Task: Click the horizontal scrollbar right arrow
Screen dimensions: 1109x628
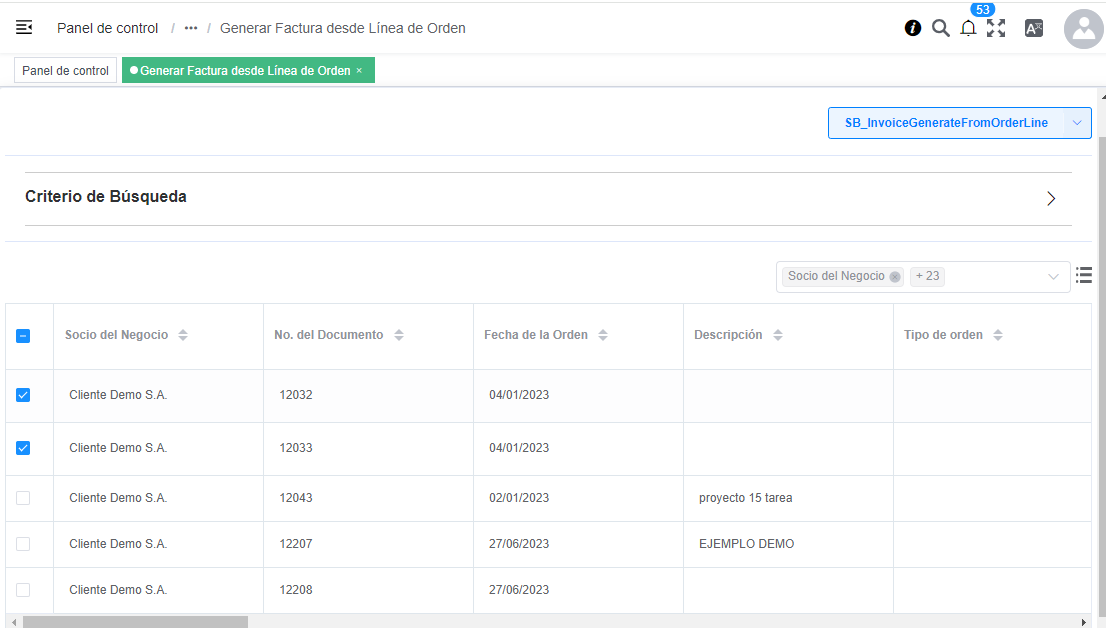Action: pos(1084,622)
